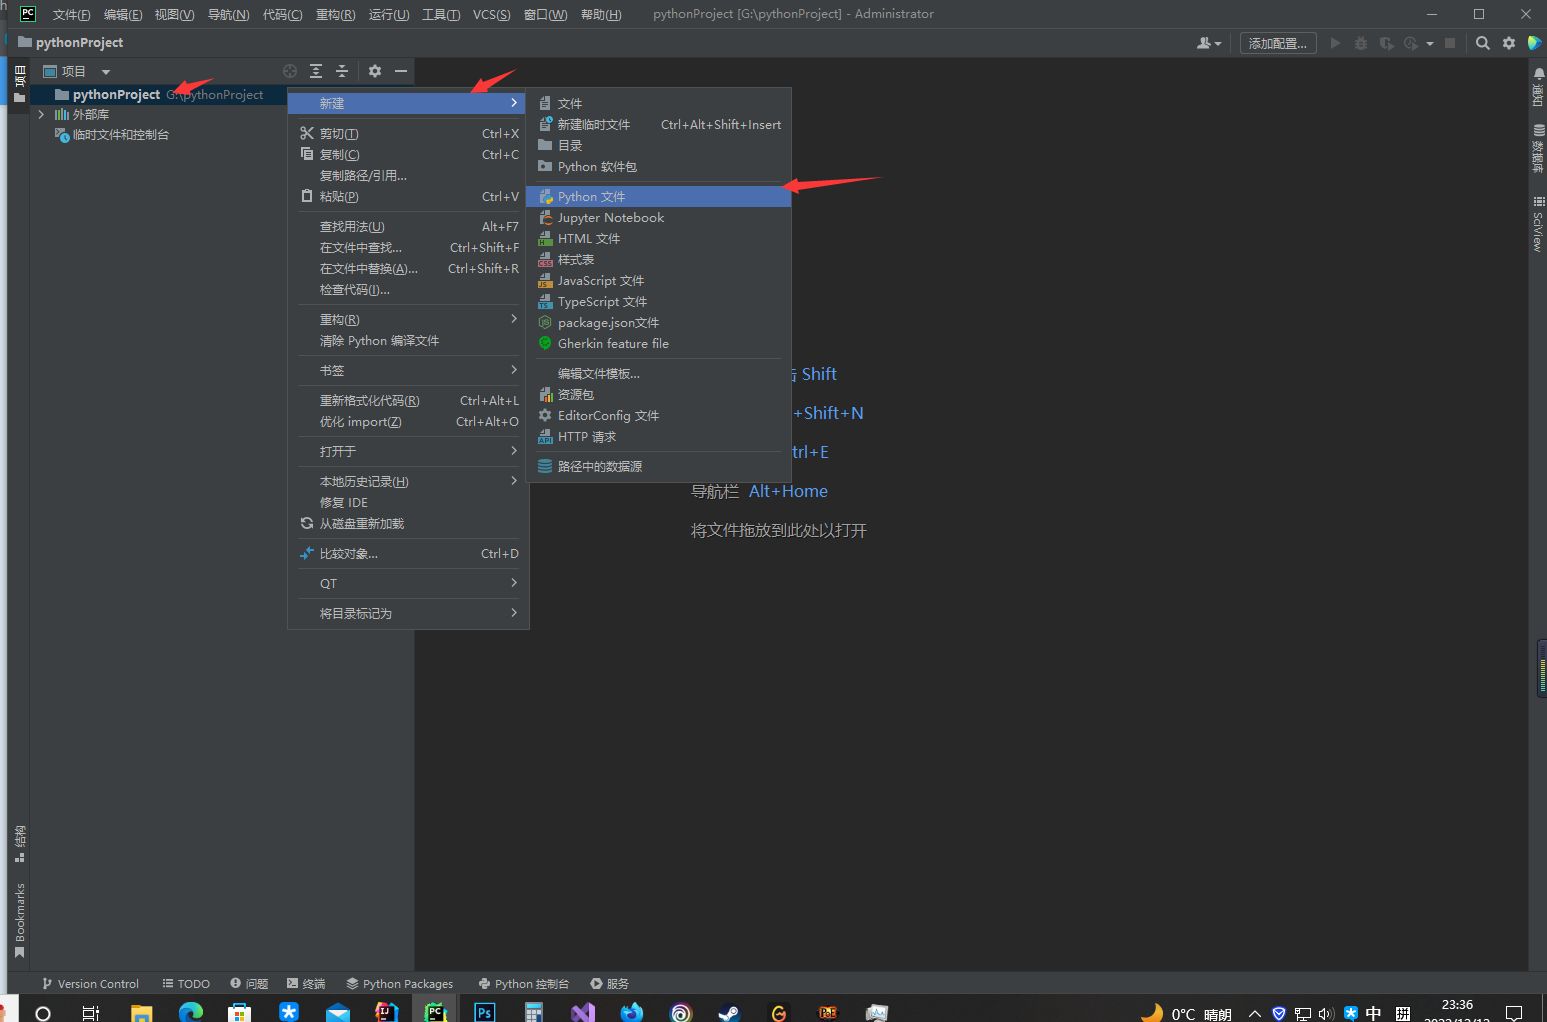This screenshot has width=1547, height=1022.
Task: Toggle the Python Packages tool window
Action: click(399, 983)
